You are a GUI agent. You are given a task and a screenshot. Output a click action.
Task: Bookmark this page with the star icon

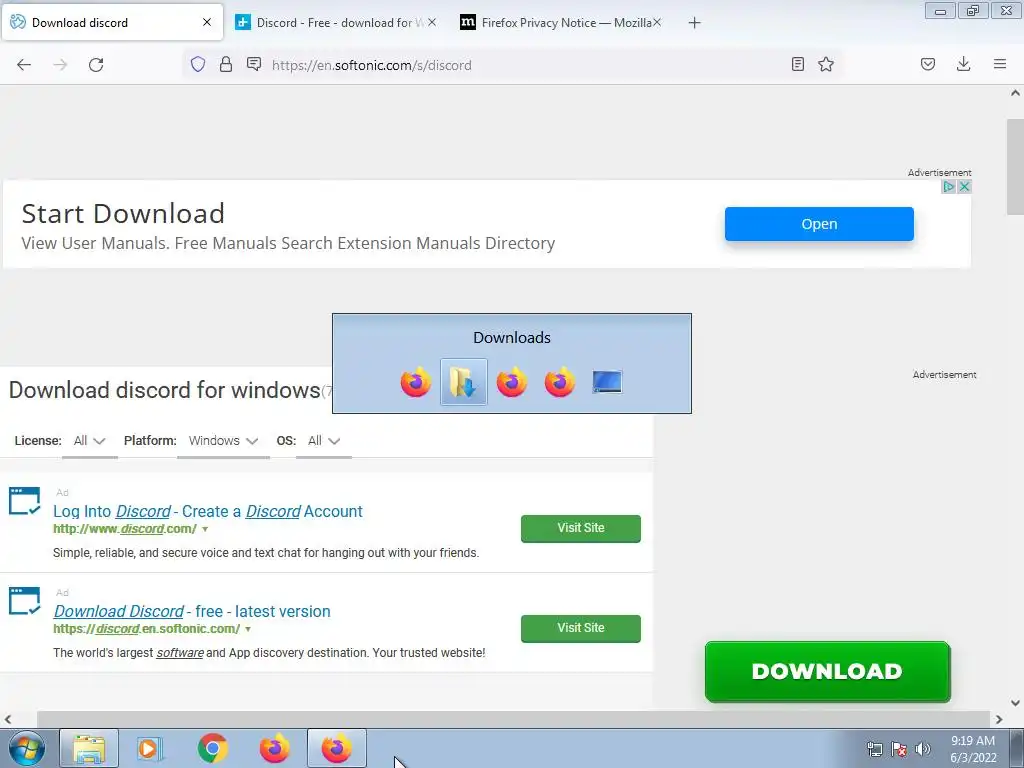(x=826, y=64)
